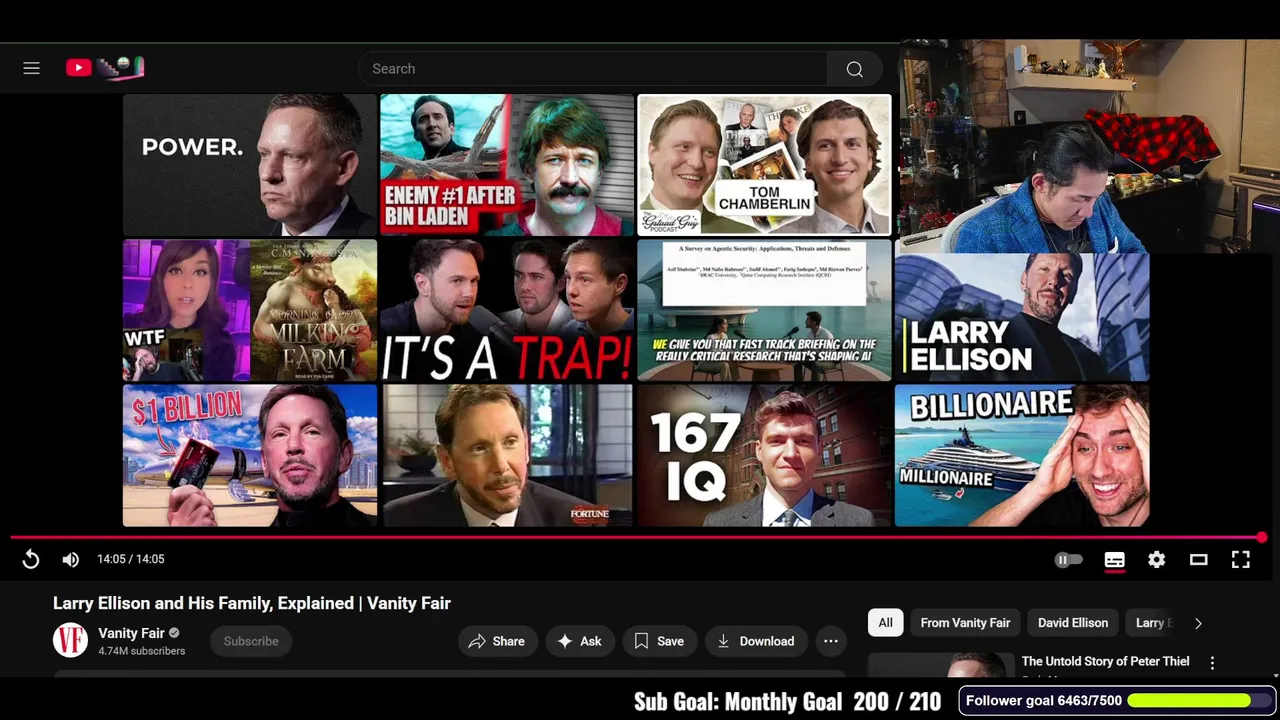Save video to playlist
Viewport: 1280px width, 720px height.
[659, 641]
